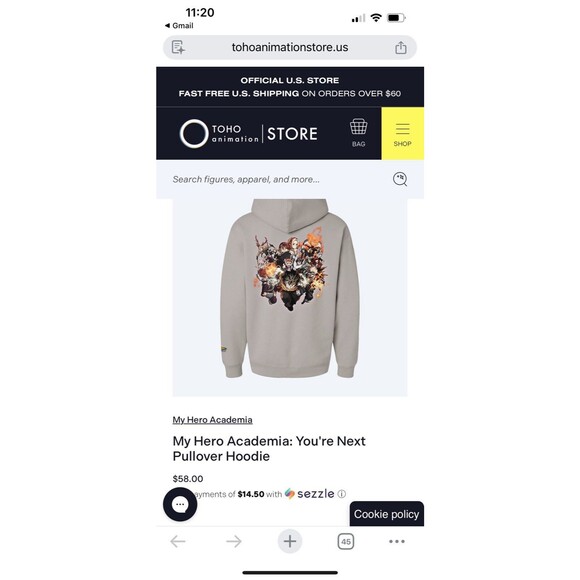Image resolution: width=580 pixels, height=580 pixels.
Task: Tap the search magnifier icon
Action: (400, 179)
